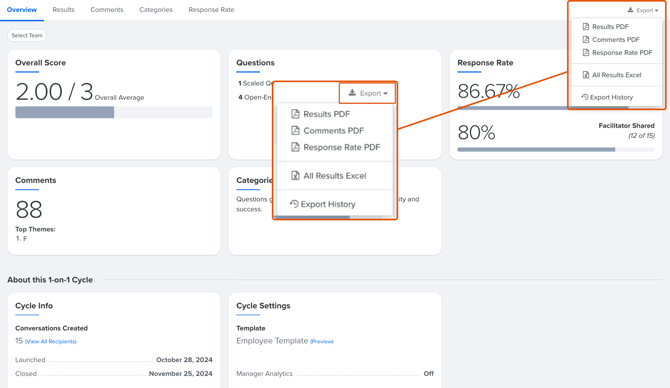Expand the enlarged Export dropdown caret
Viewport: 670px width, 388px height.
click(x=385, y=94)
